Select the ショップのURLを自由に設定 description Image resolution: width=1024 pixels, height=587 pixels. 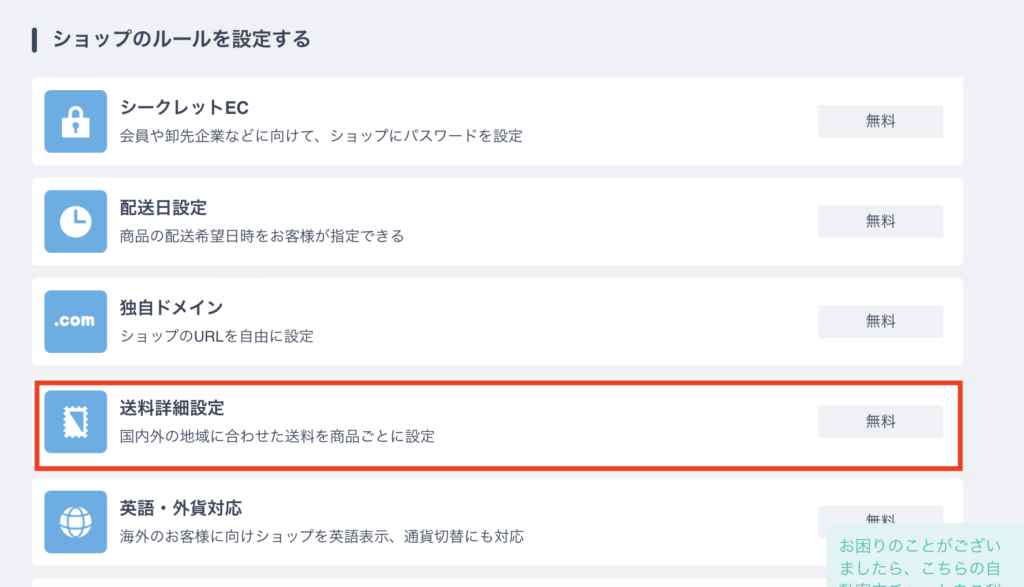click(x=217, y=336)
